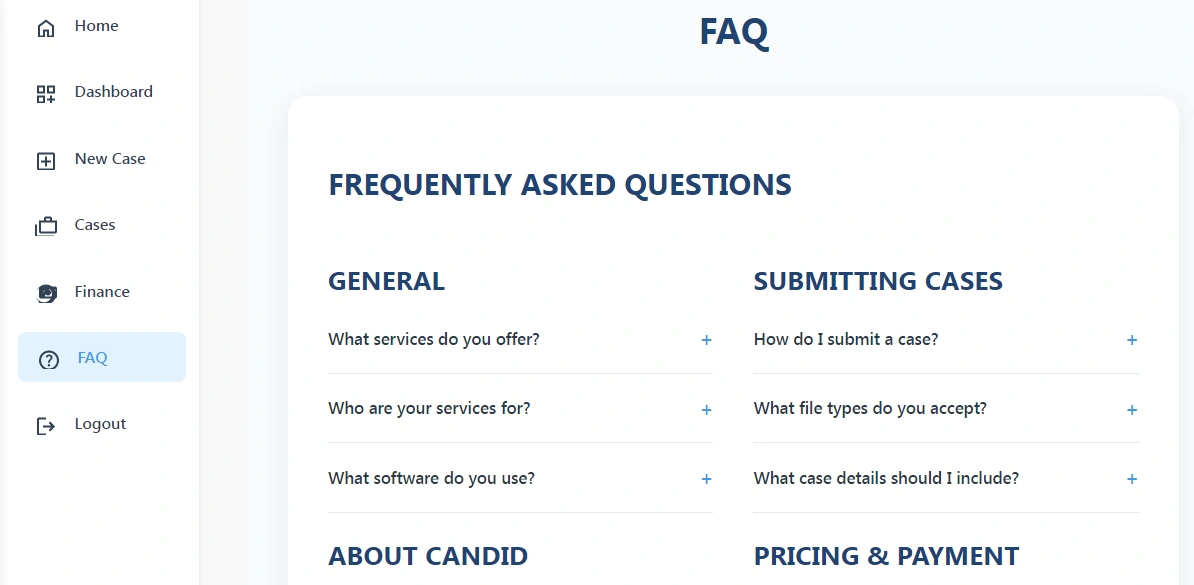Screen dimensions: 1194x585
Task: Expand 'What services do you offer?' plus
Action: tap(706, 340)
